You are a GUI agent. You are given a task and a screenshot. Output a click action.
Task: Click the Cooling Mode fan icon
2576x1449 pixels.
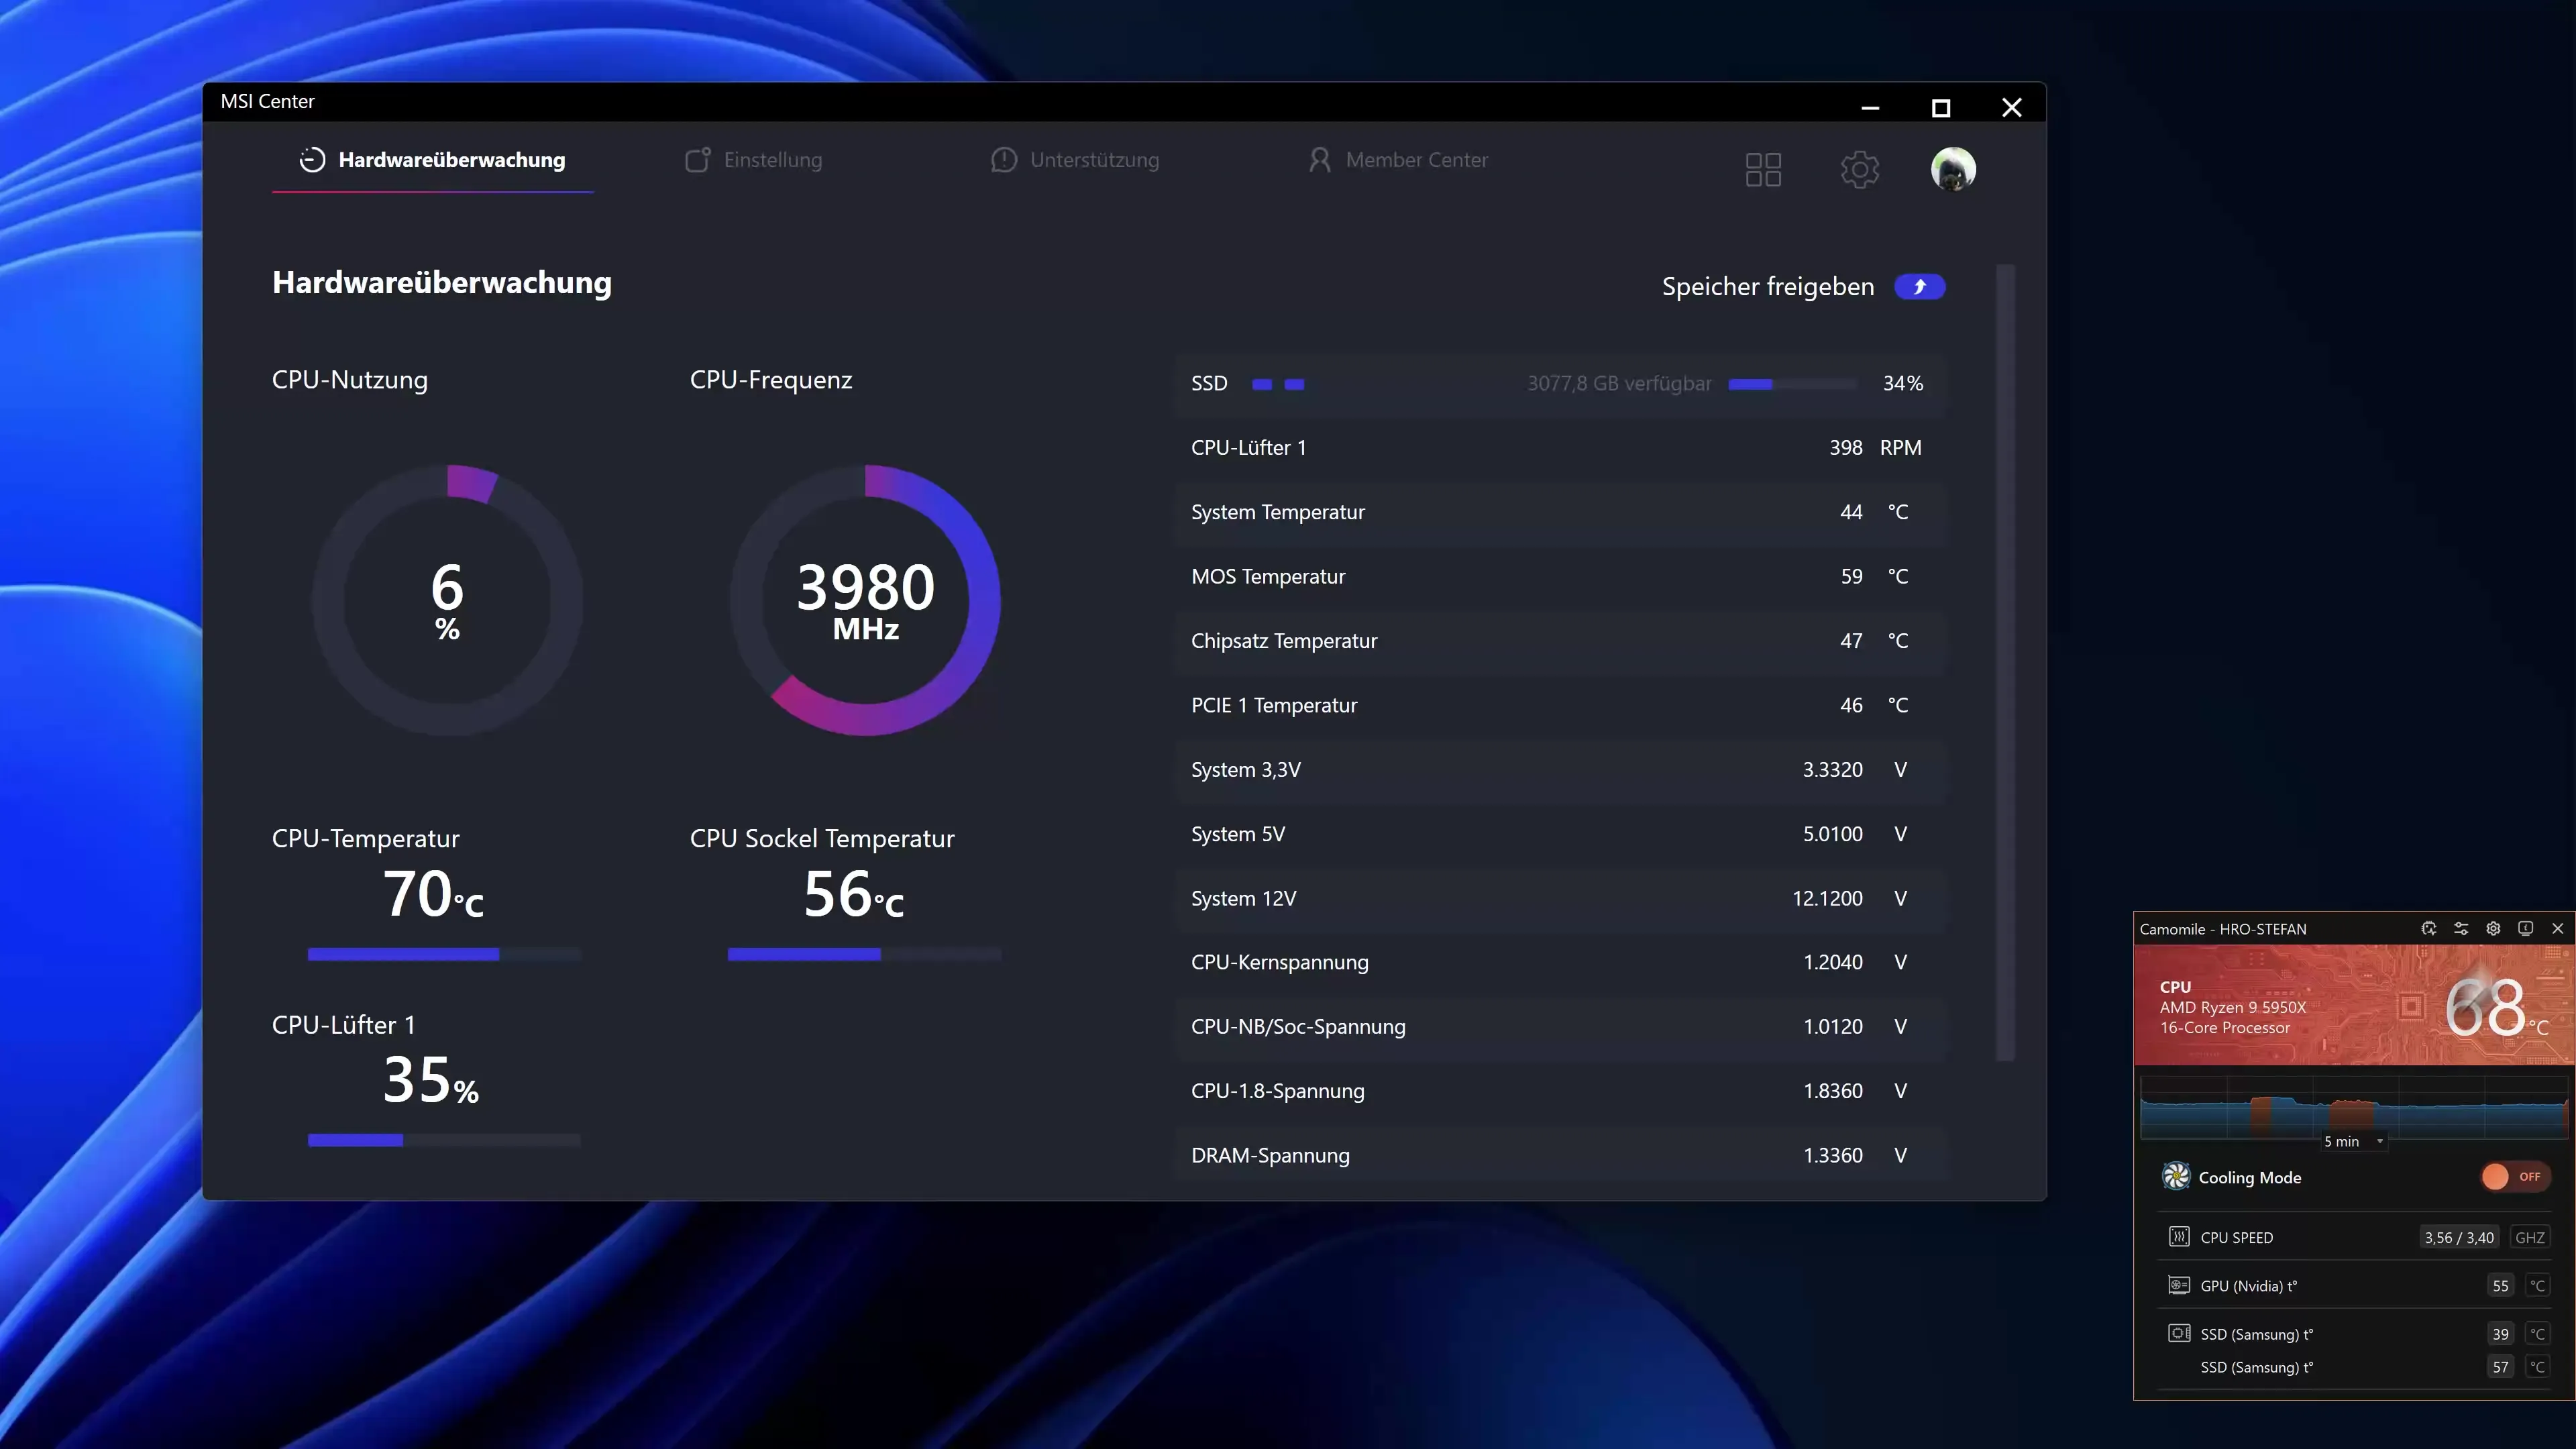[x=2176, y=1176]
